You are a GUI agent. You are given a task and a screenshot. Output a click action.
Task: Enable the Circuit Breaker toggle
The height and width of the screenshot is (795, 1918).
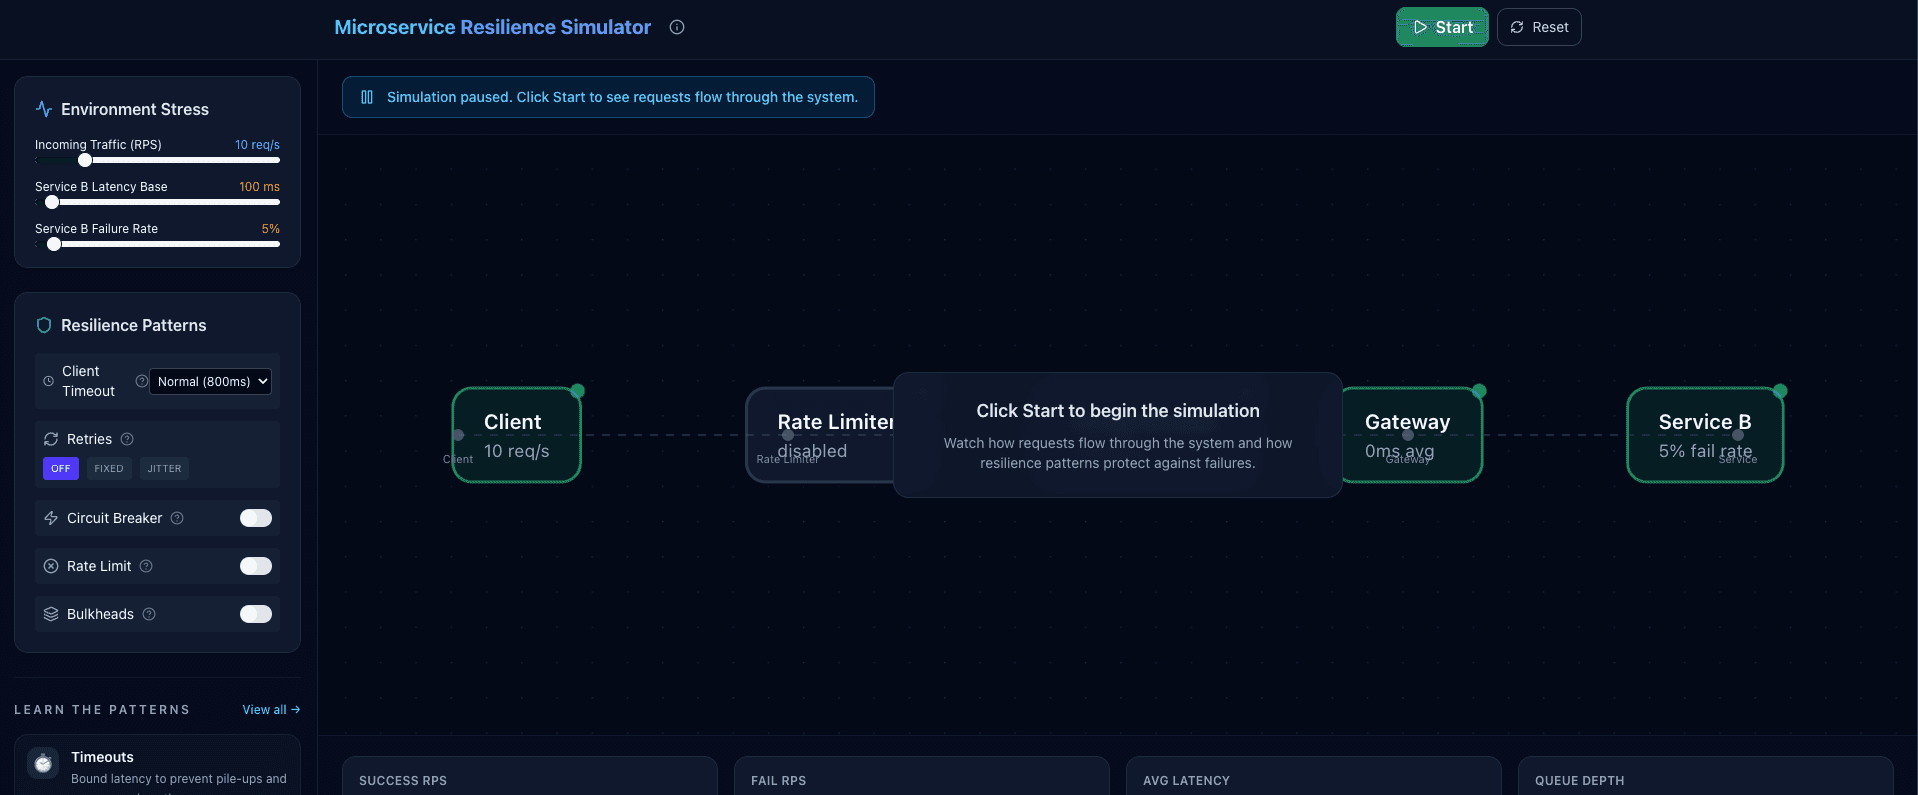[x=256, y=518]
